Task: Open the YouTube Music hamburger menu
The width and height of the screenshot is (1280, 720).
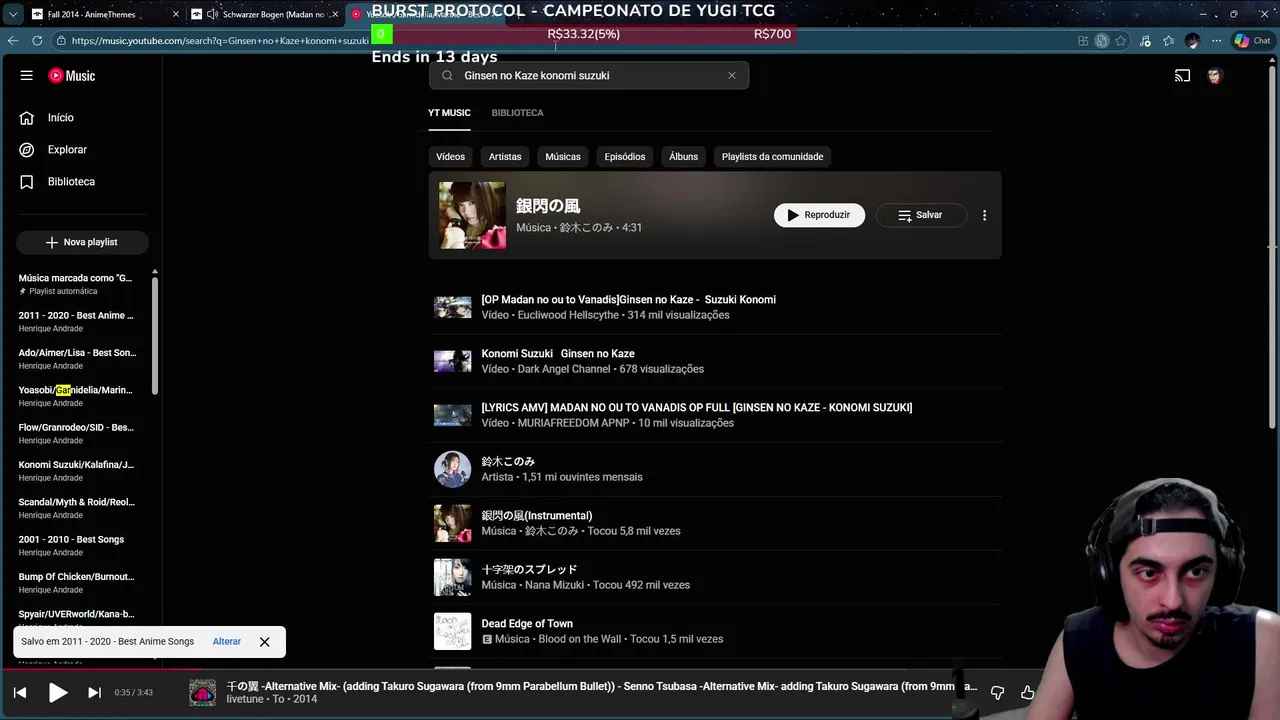Action: pyautogui.click(x=27, y=76)
